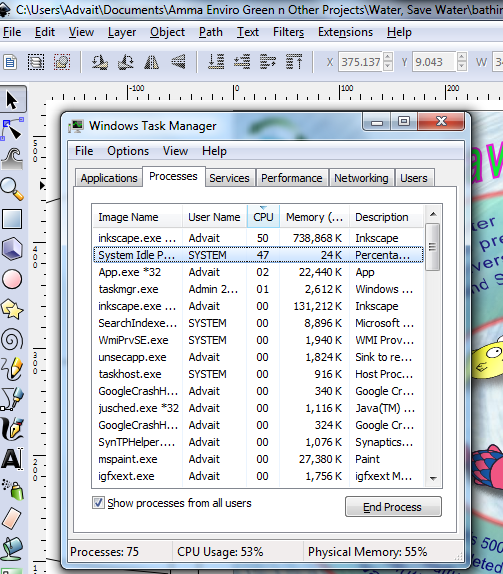503x574 pixels.
Task: Select the WmiPrvSE.exe process row
Action: [258, 340]
